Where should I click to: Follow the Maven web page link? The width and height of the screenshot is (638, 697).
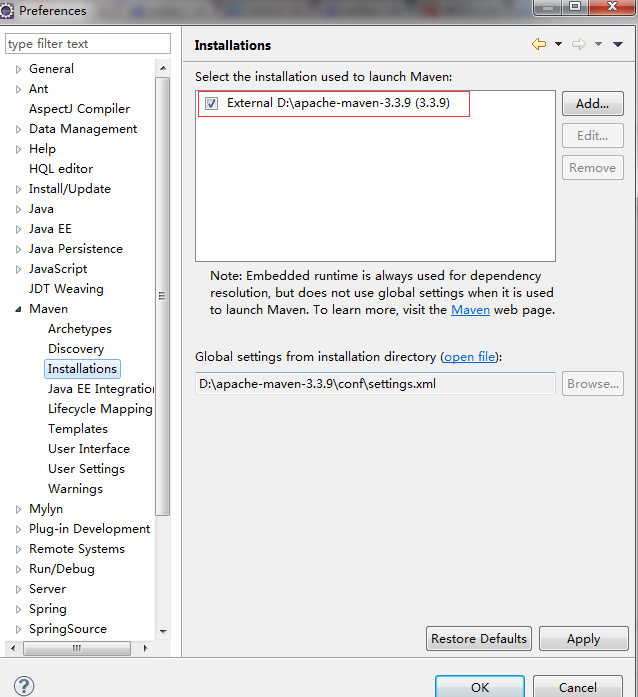click(x=470, y=310)
